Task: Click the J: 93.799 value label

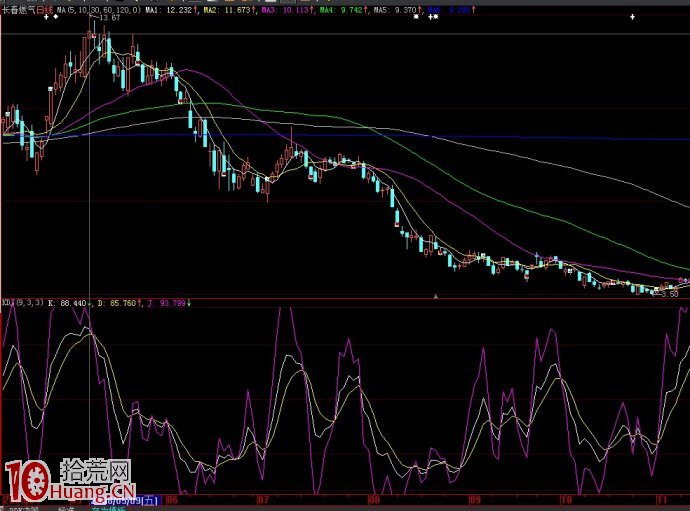Action: (169, 302)
